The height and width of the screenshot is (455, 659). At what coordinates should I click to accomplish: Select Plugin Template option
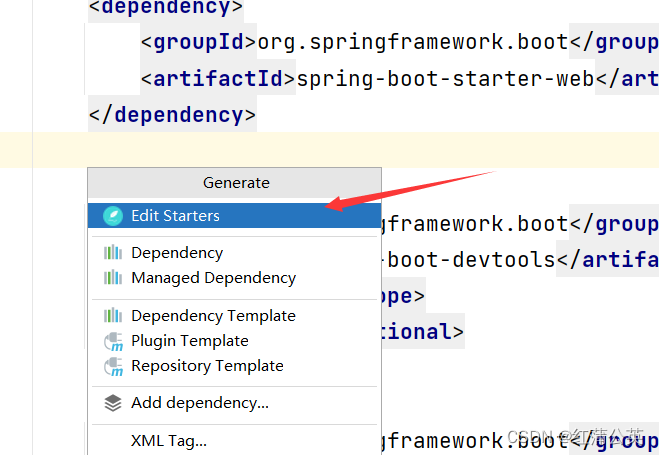click(235, 341)
